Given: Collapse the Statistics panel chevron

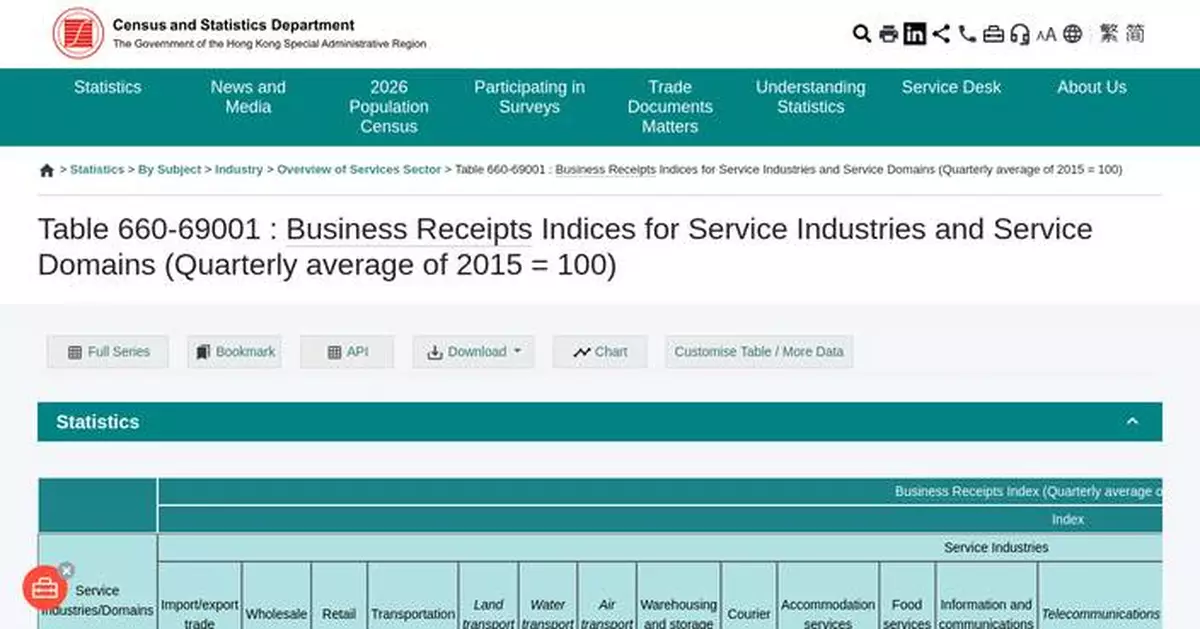Looking at the screenshot, I should point(1133,420).
